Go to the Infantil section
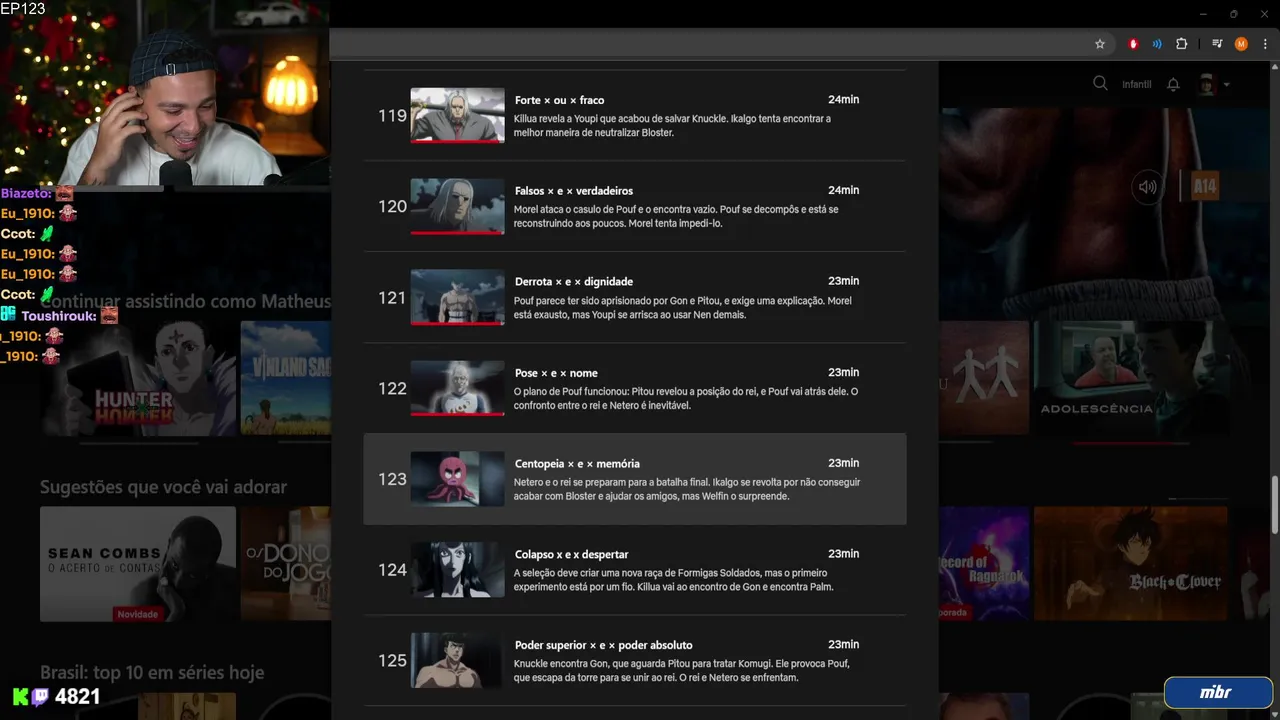 click(1137, 84)
